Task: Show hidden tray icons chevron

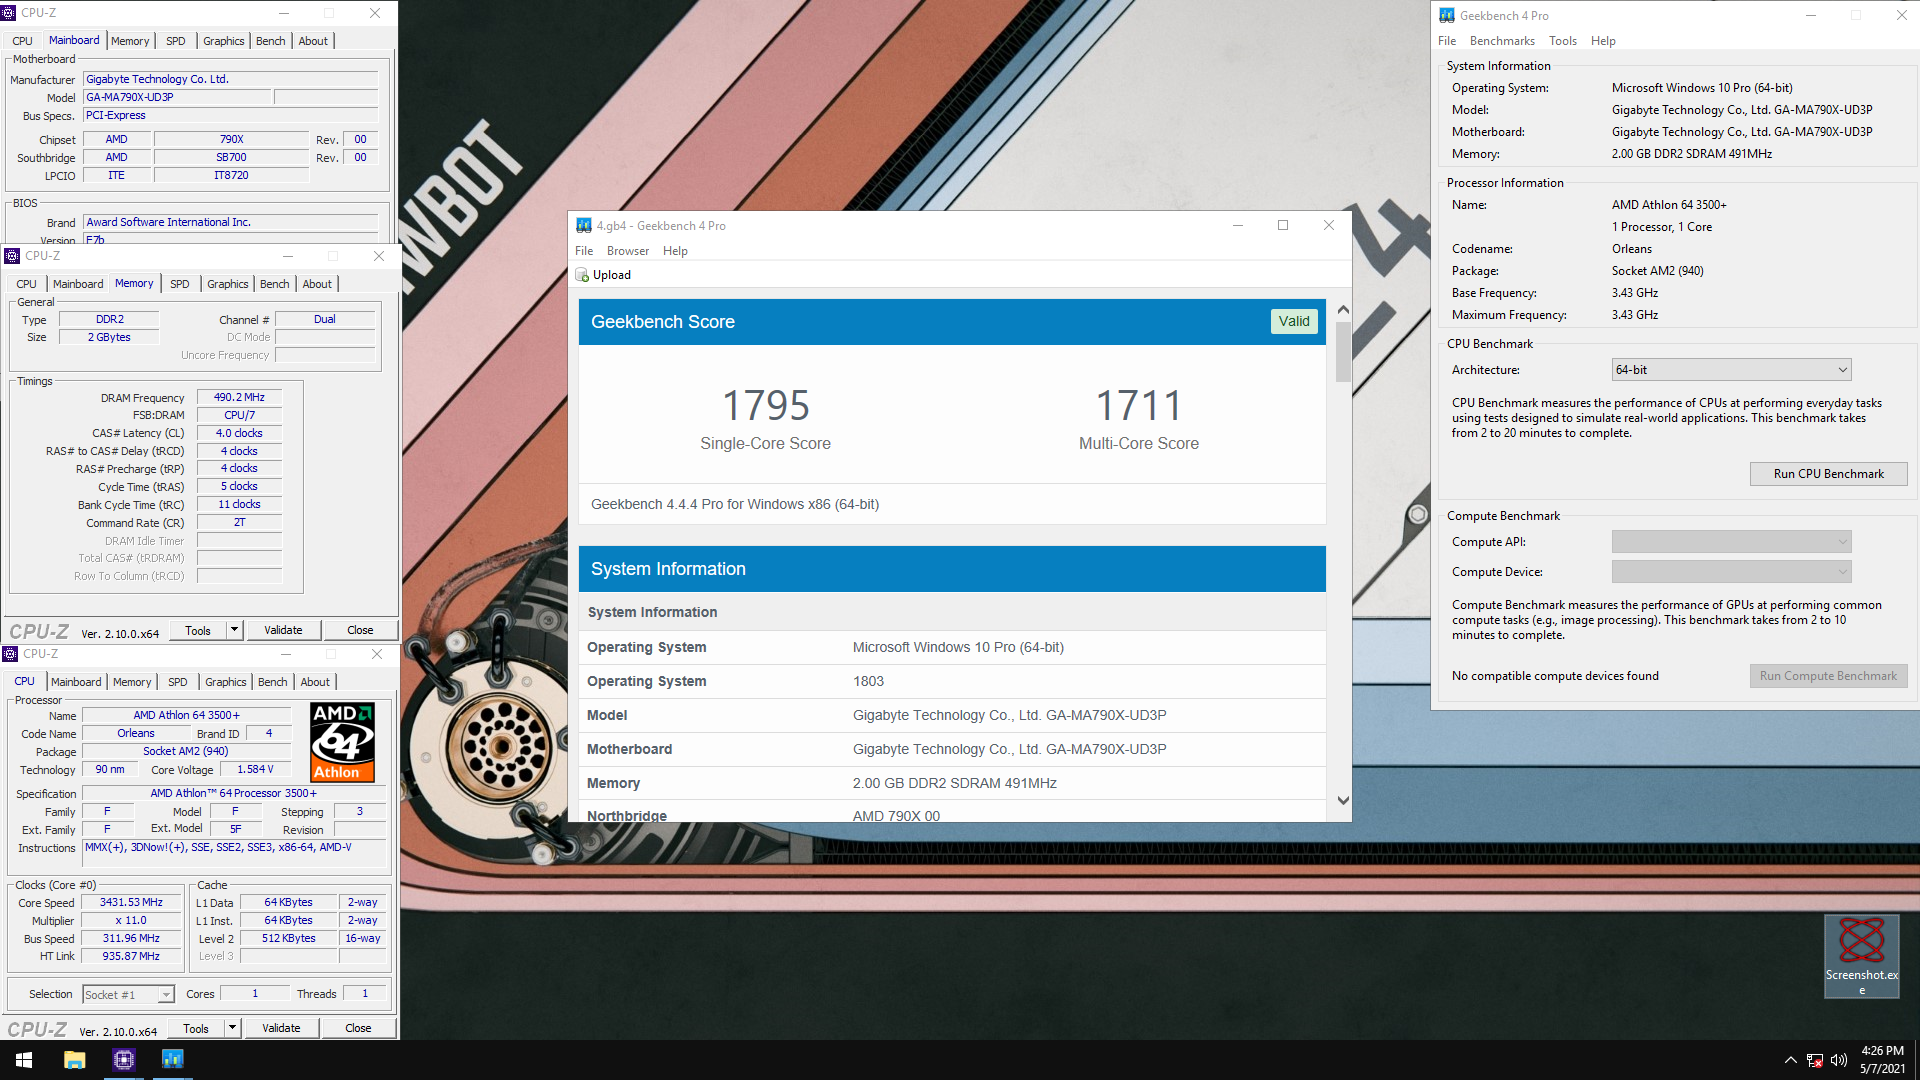Action: [1790, 1060]
